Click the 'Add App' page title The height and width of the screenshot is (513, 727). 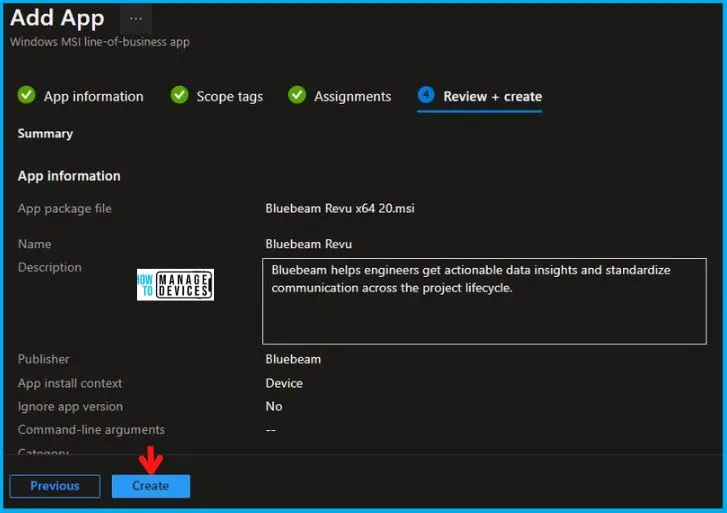57,19
